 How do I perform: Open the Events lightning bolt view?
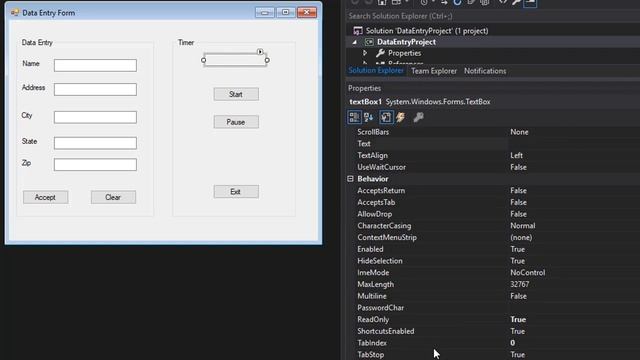[401, 118]
